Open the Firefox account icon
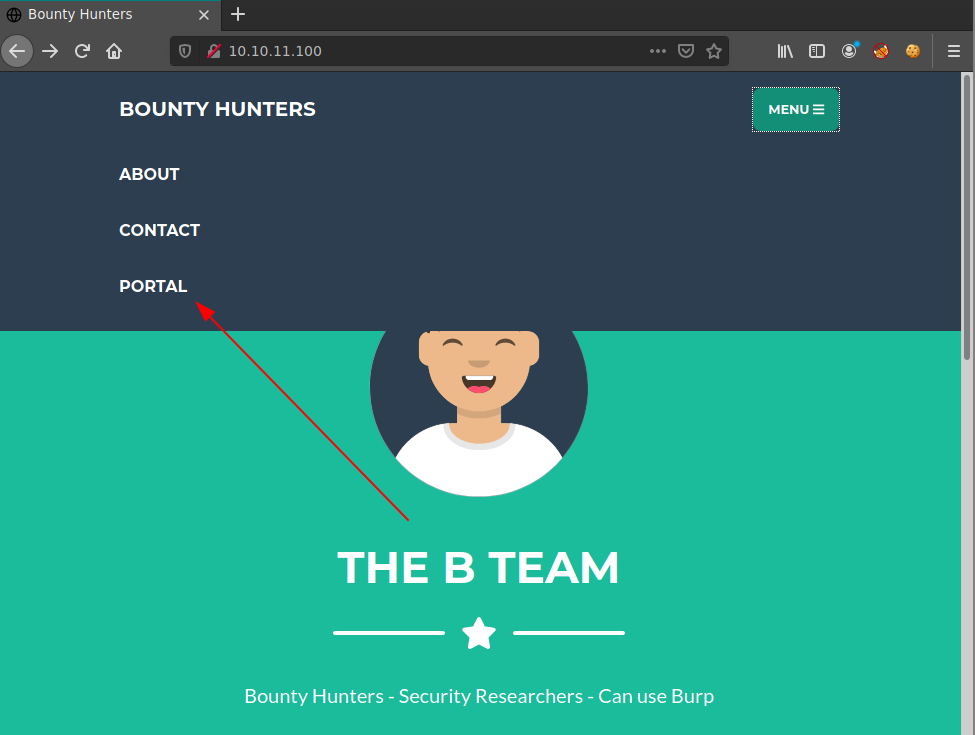This screenshot has width=975, height=735. [849, 51]
